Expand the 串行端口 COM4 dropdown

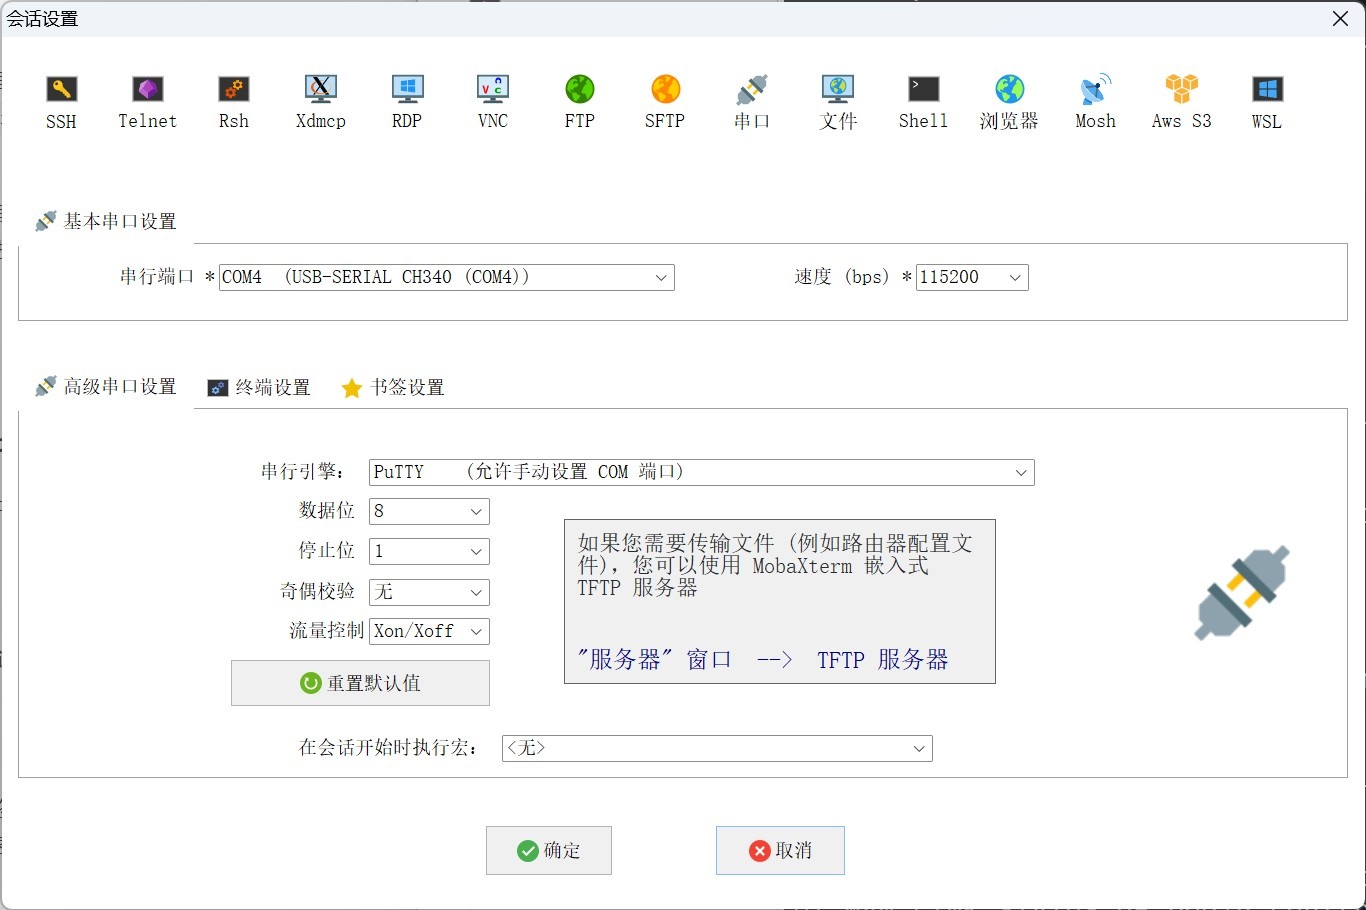[446, 277]
